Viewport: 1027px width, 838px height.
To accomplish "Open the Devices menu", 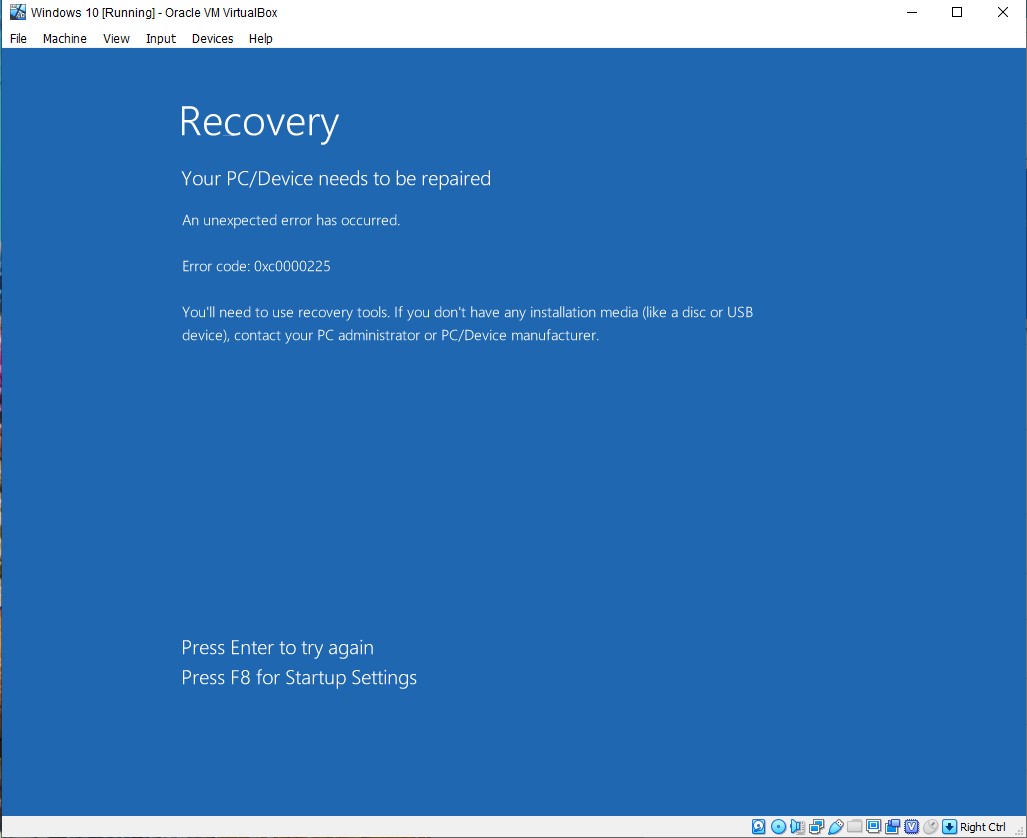I will click(212, 39).
